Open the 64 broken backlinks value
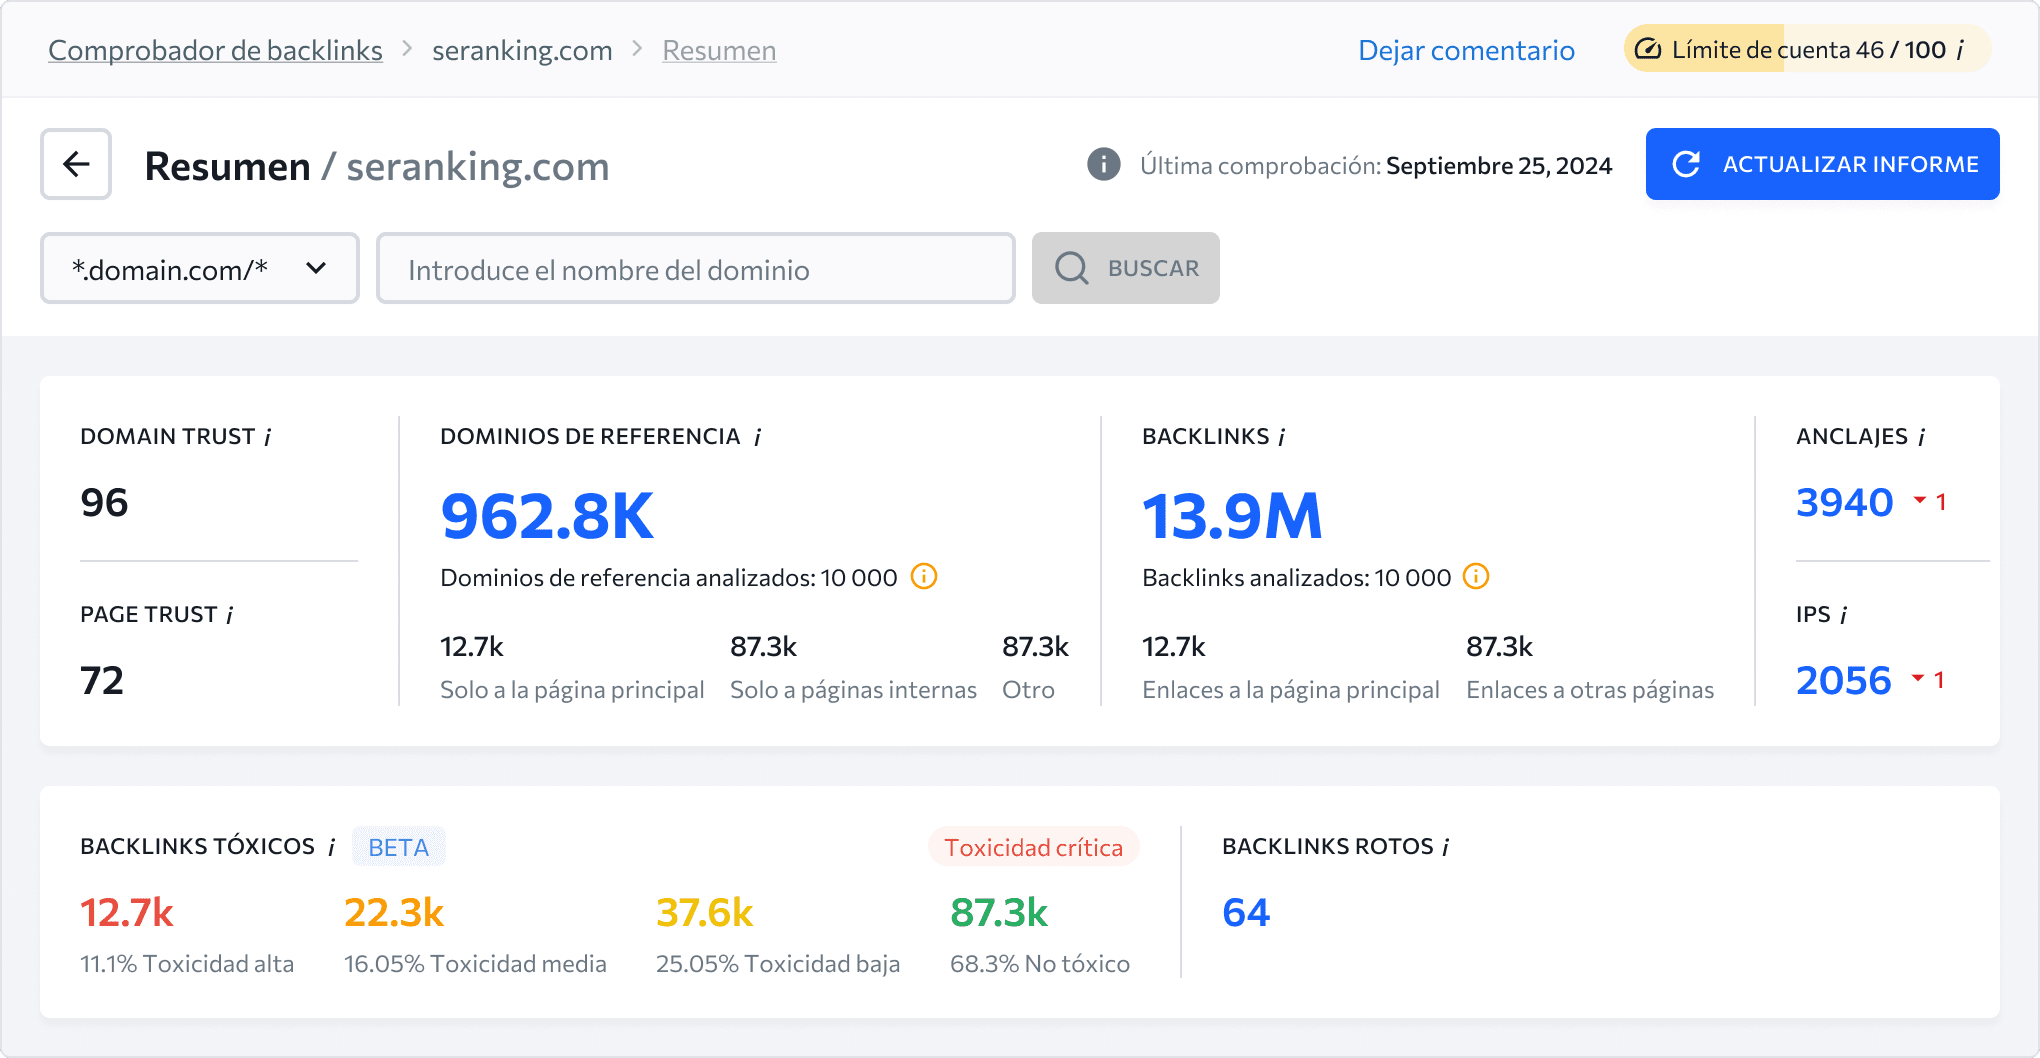Viewport: 2040px width, 1058px height. 1246,912
